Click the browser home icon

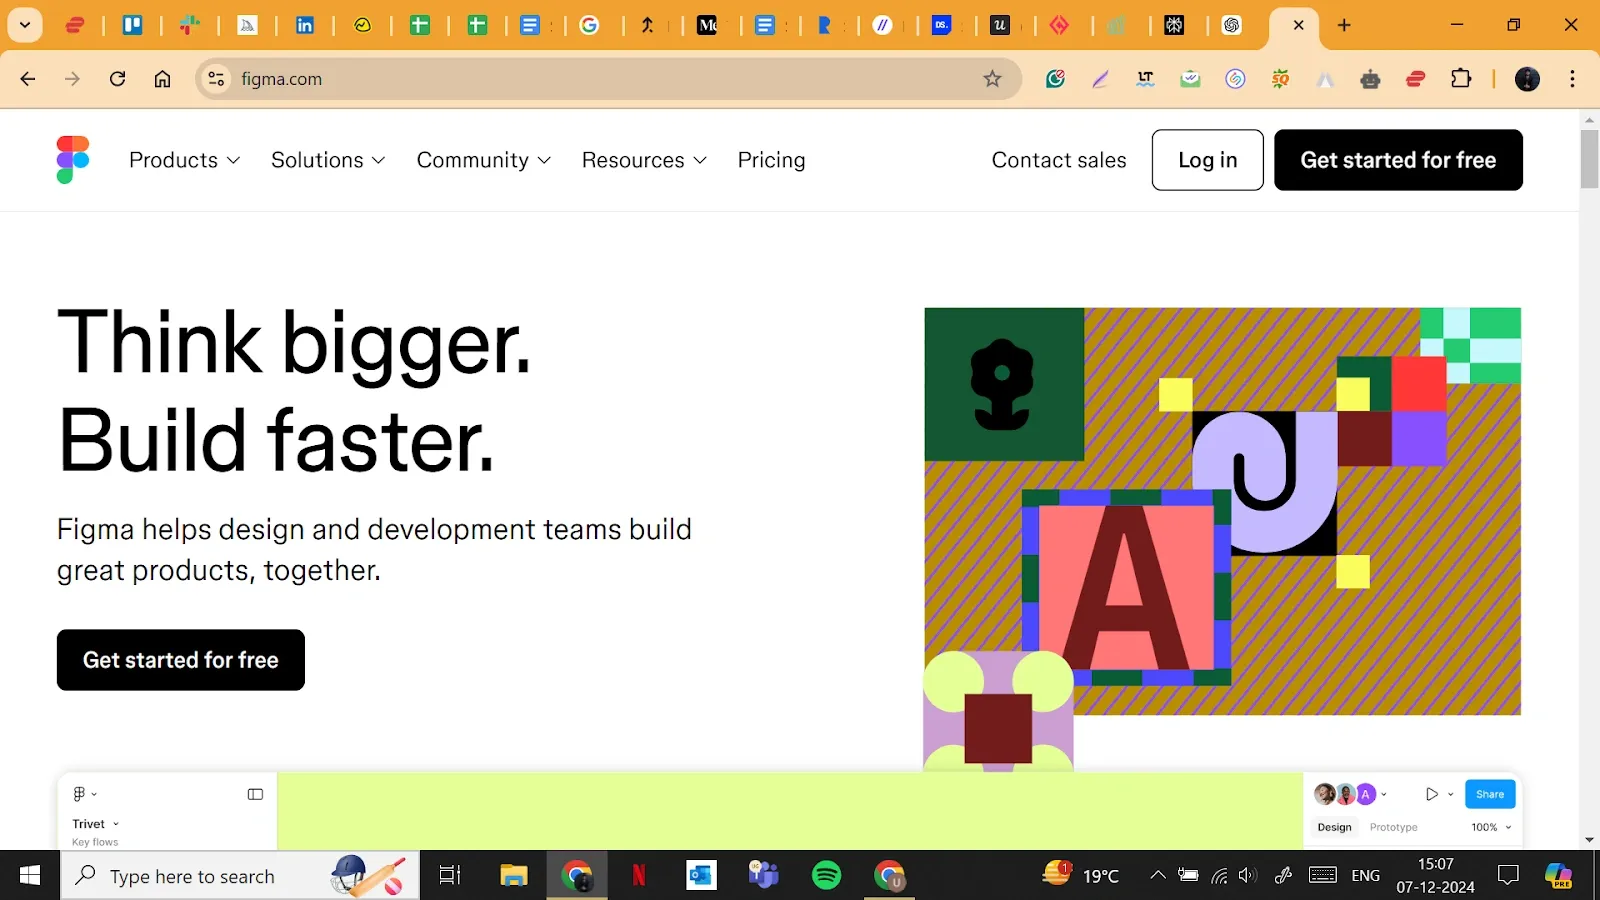coord(162,79)
